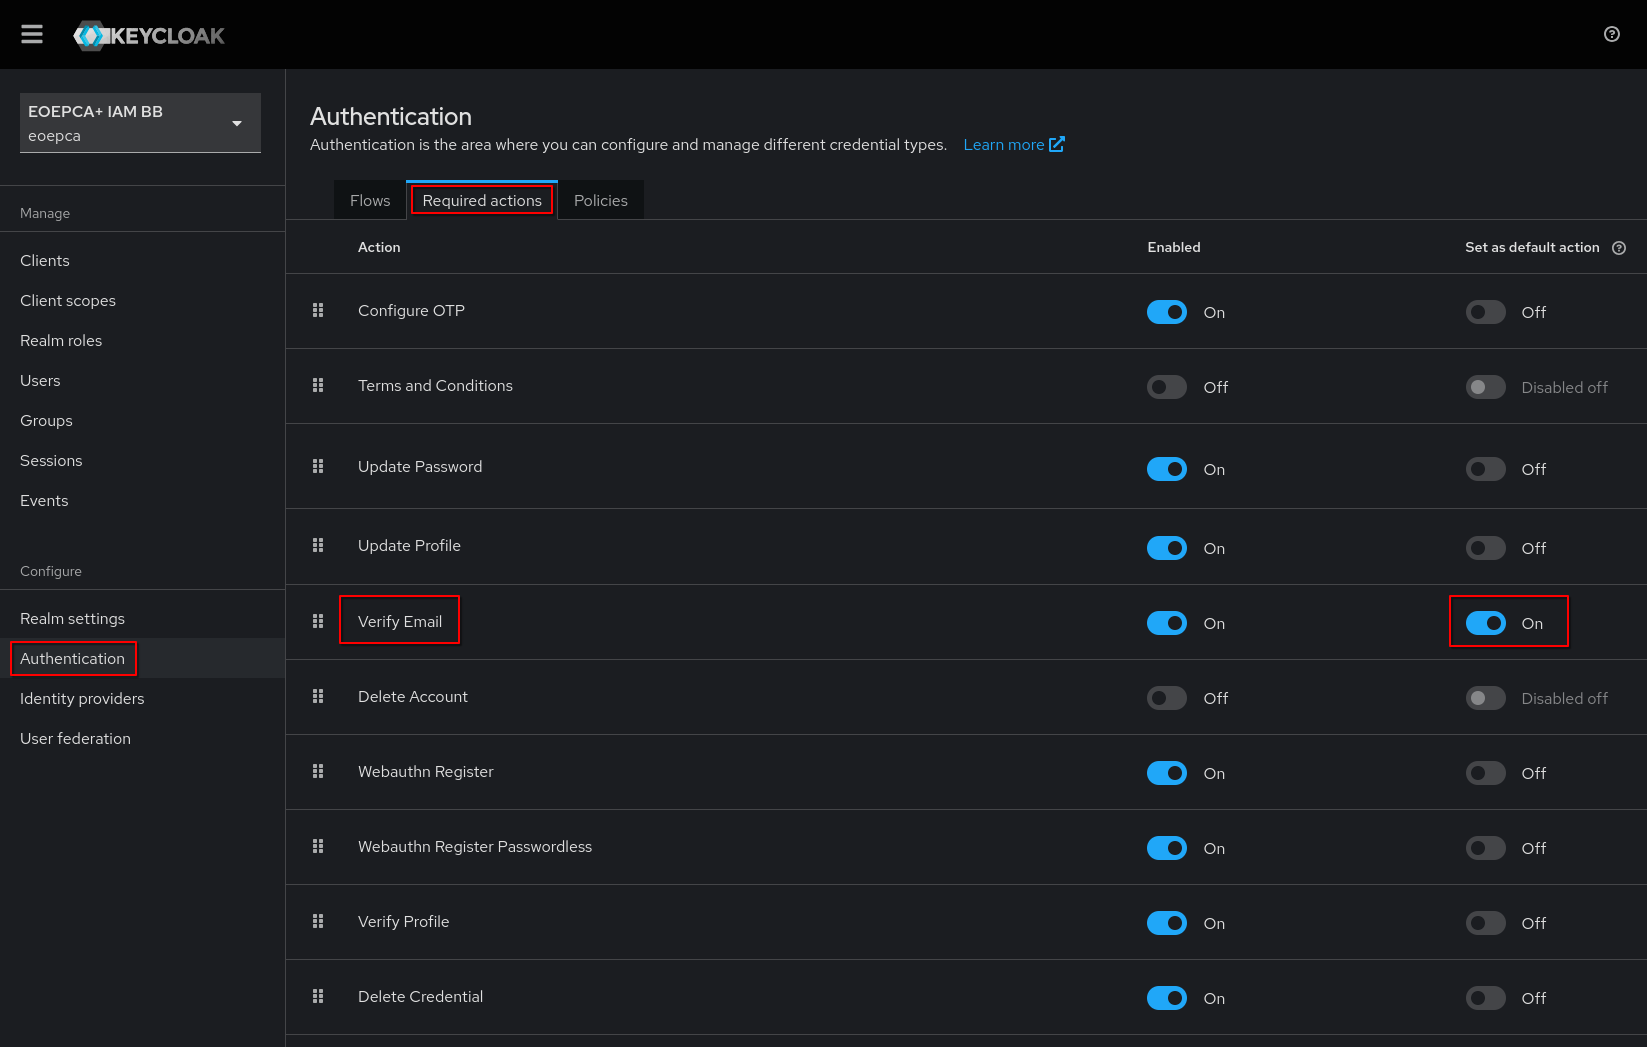Screen dimensions: 1647x1047
Task: Disable the Delete Credential enabled toggle
Action: [1166, 998]
